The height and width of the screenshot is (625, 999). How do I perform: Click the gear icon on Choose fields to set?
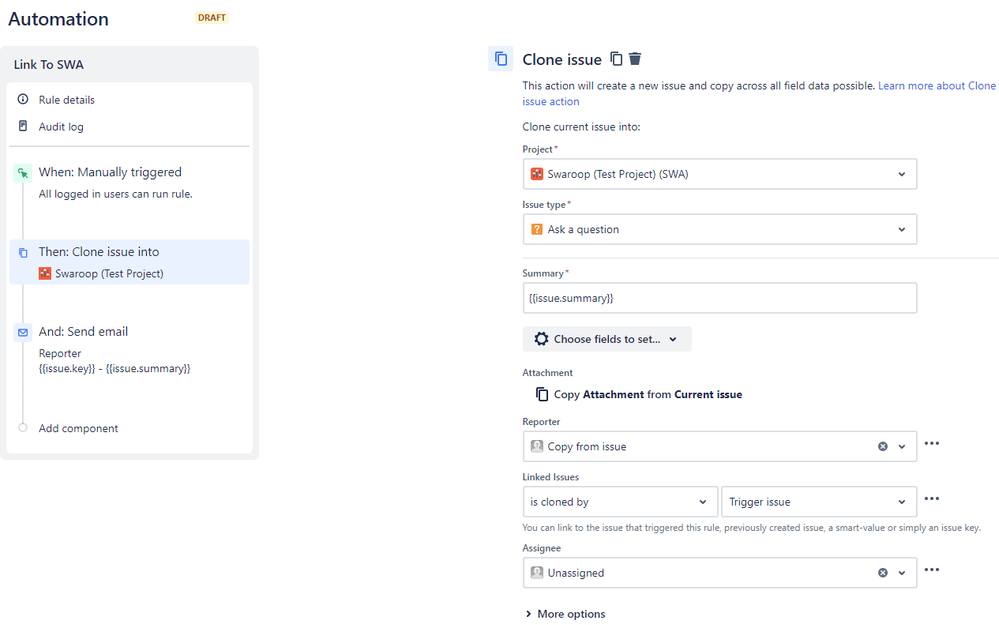[x=541, y=339]
